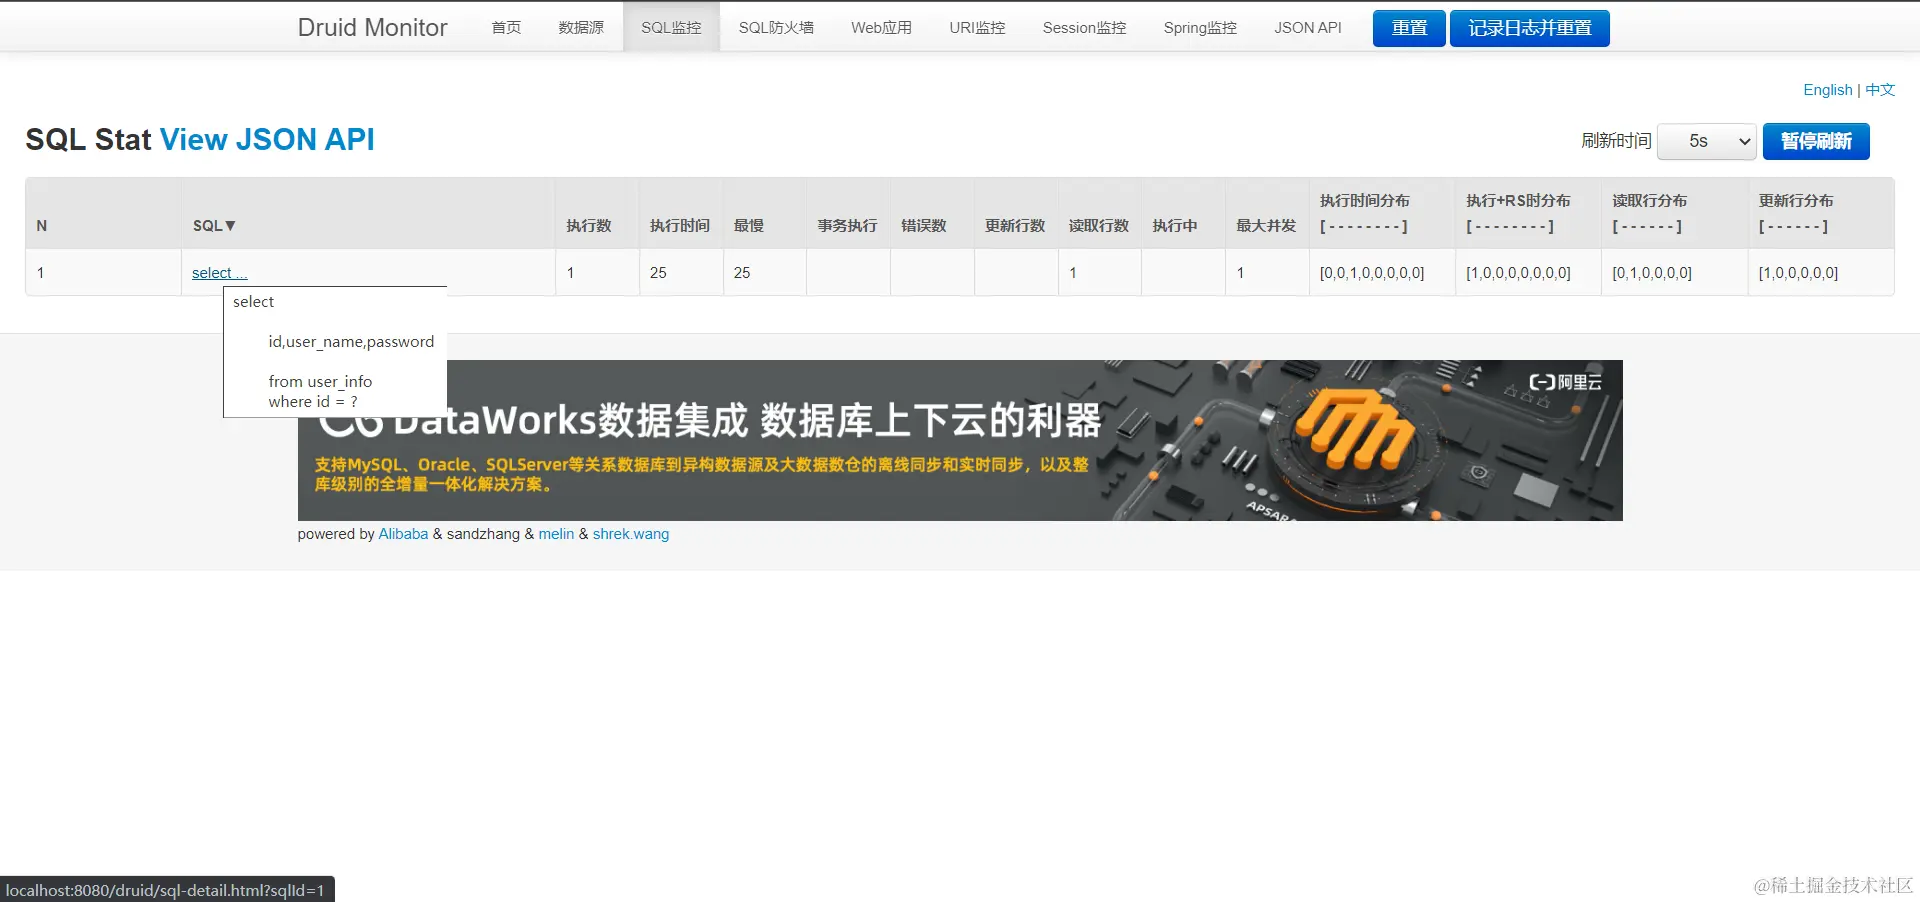The image size is (1920, 902).
Task: Open the SQL防火墙 tab
Action: (776, 27)
